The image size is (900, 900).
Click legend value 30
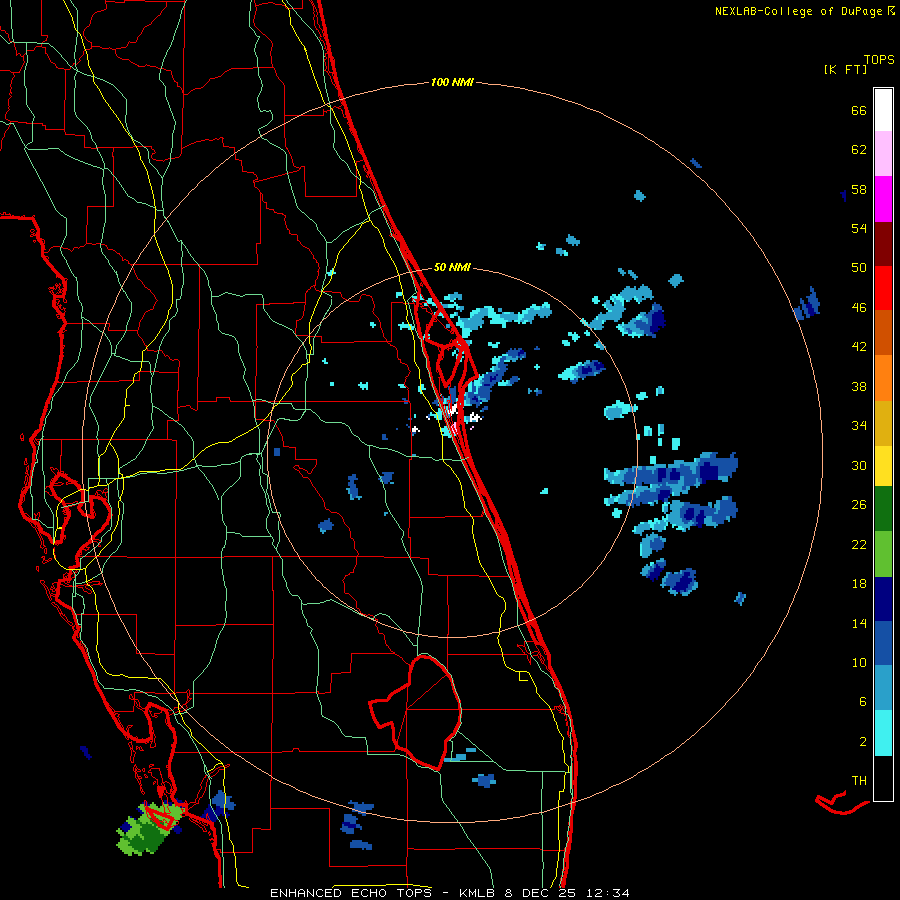pyautogui.click(x=859, y=465)
